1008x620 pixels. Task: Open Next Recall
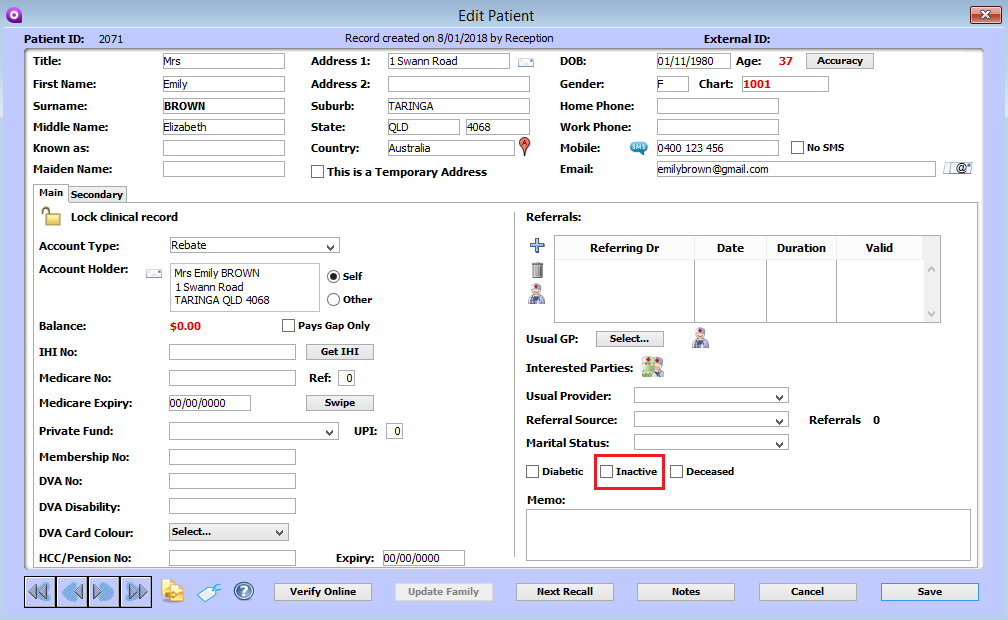tap(565, 592)
